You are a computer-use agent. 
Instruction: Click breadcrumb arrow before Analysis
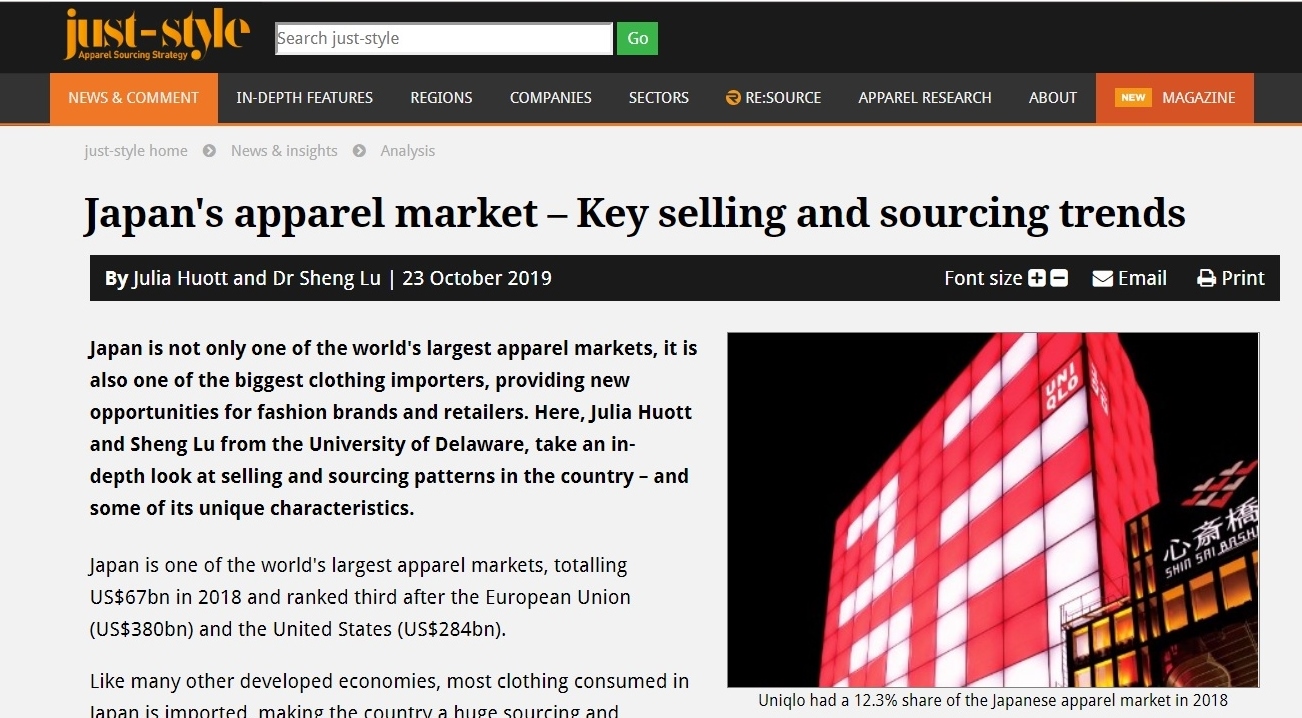(359, 151)
